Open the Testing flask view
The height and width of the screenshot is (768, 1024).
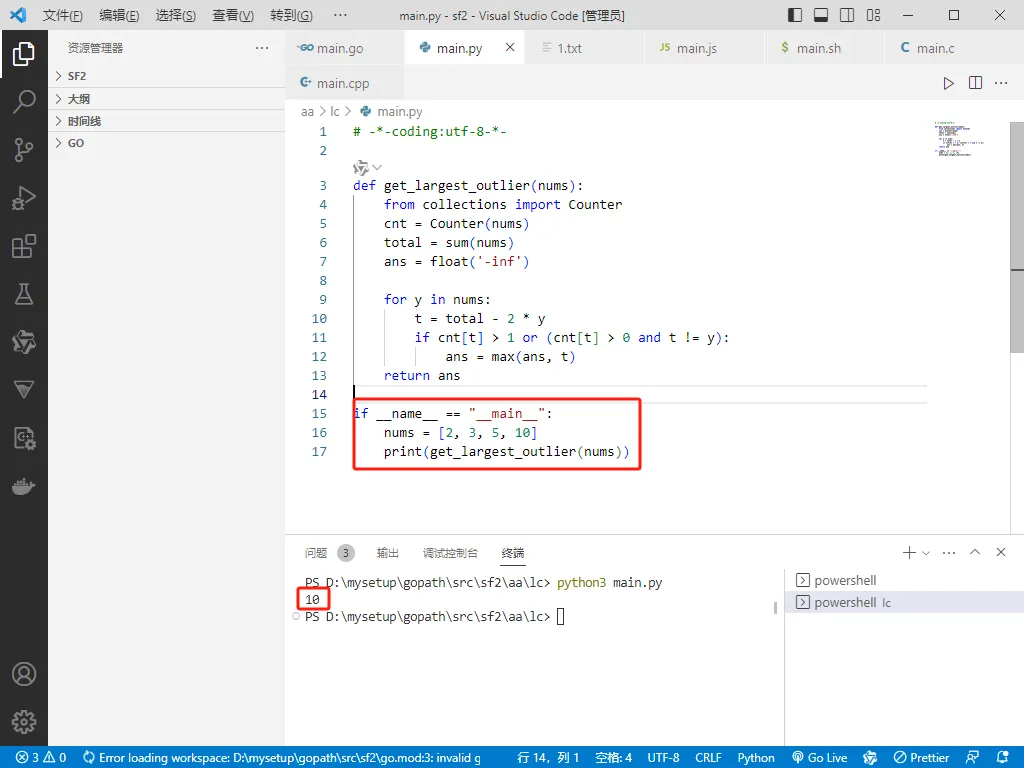coord(24,294)
